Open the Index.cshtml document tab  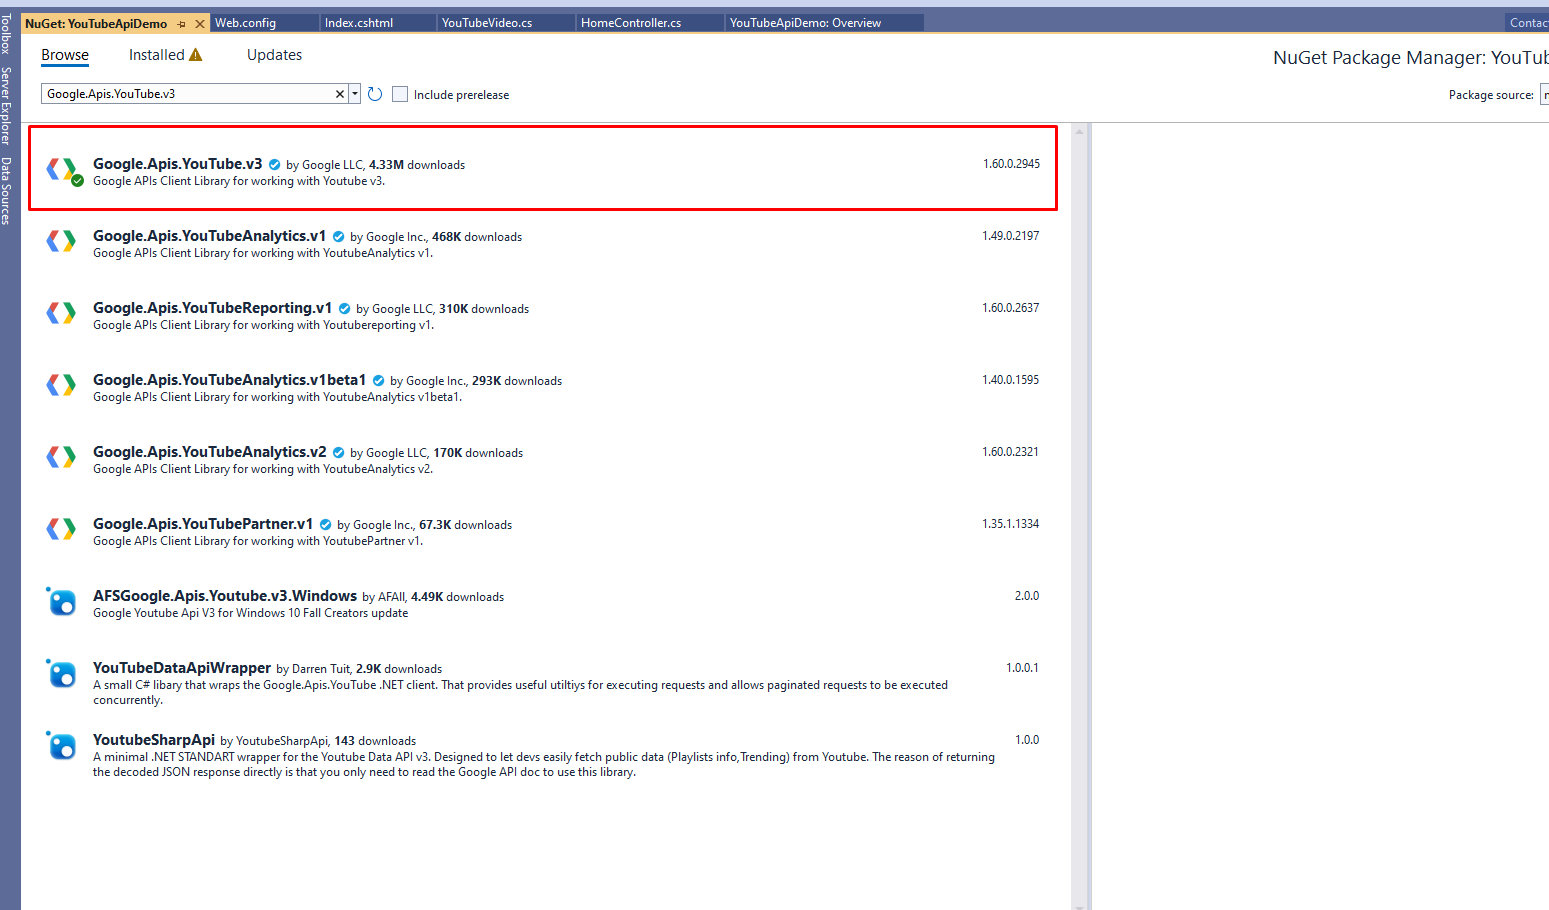click(379, 23)
